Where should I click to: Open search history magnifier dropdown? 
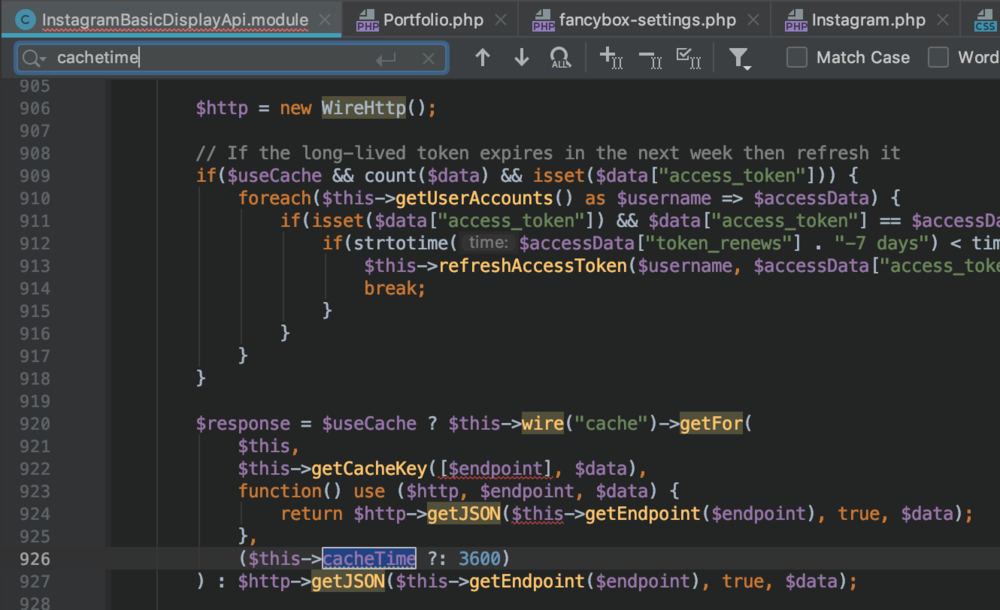click(34, 59)
